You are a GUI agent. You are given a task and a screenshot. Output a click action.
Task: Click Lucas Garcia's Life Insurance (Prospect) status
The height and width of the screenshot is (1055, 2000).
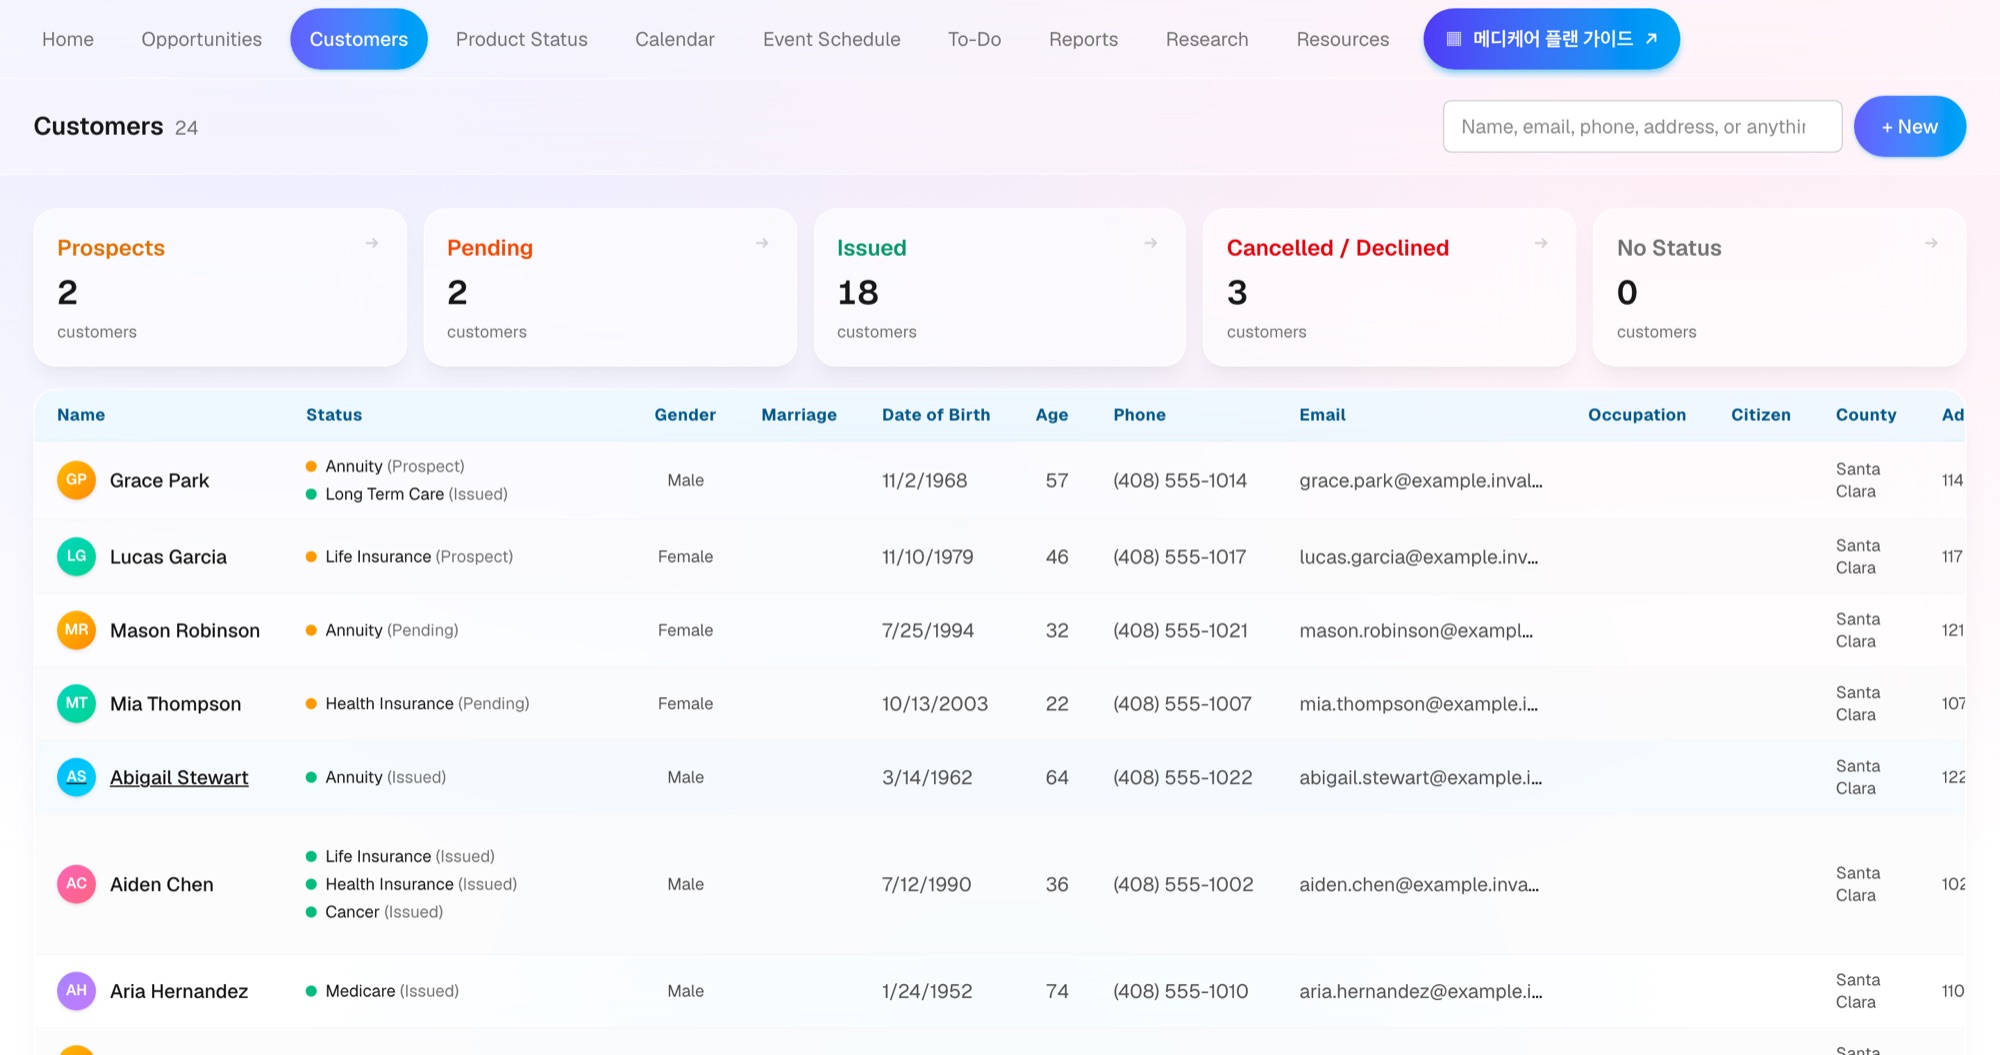409,557
